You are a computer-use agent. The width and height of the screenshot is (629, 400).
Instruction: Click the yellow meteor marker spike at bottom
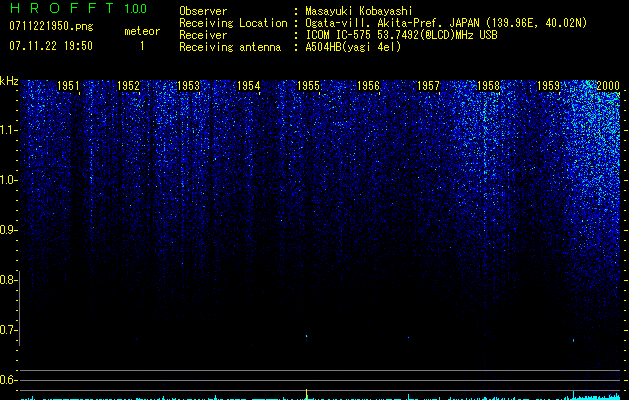[x=307, y=394]
